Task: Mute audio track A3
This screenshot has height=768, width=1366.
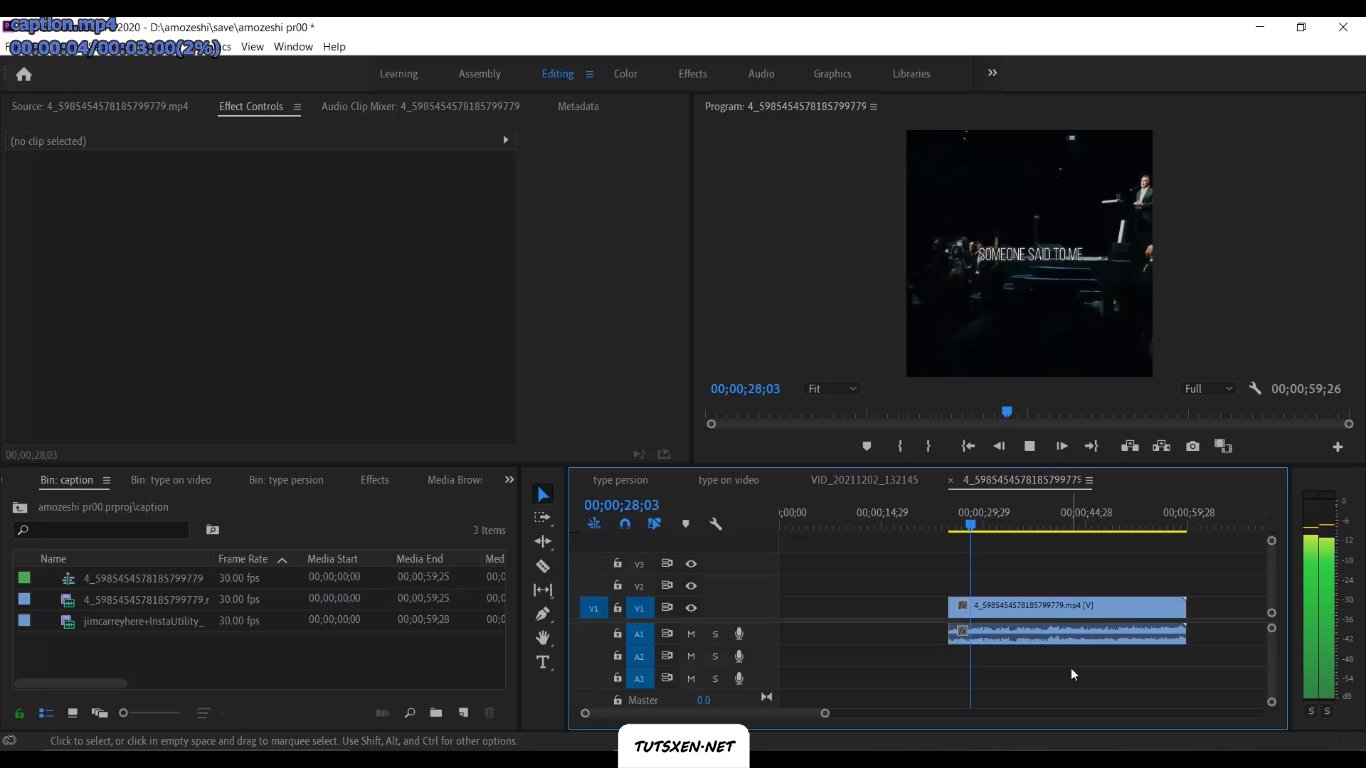Action: (x=690, y=679)
